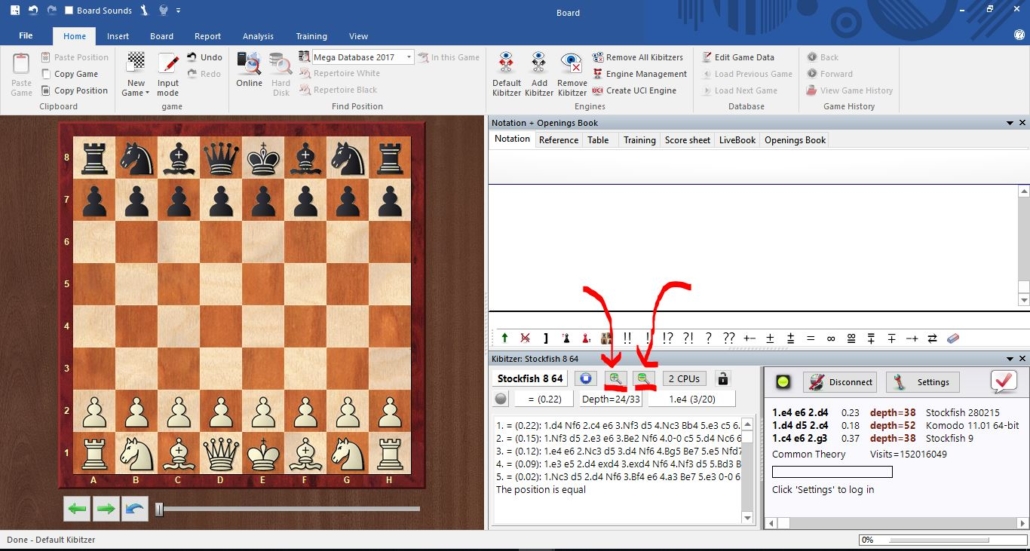This screenshot has width=1030, height=551.
Task: Click the grey round indicator beside evaluation
Action: point(501,399)
